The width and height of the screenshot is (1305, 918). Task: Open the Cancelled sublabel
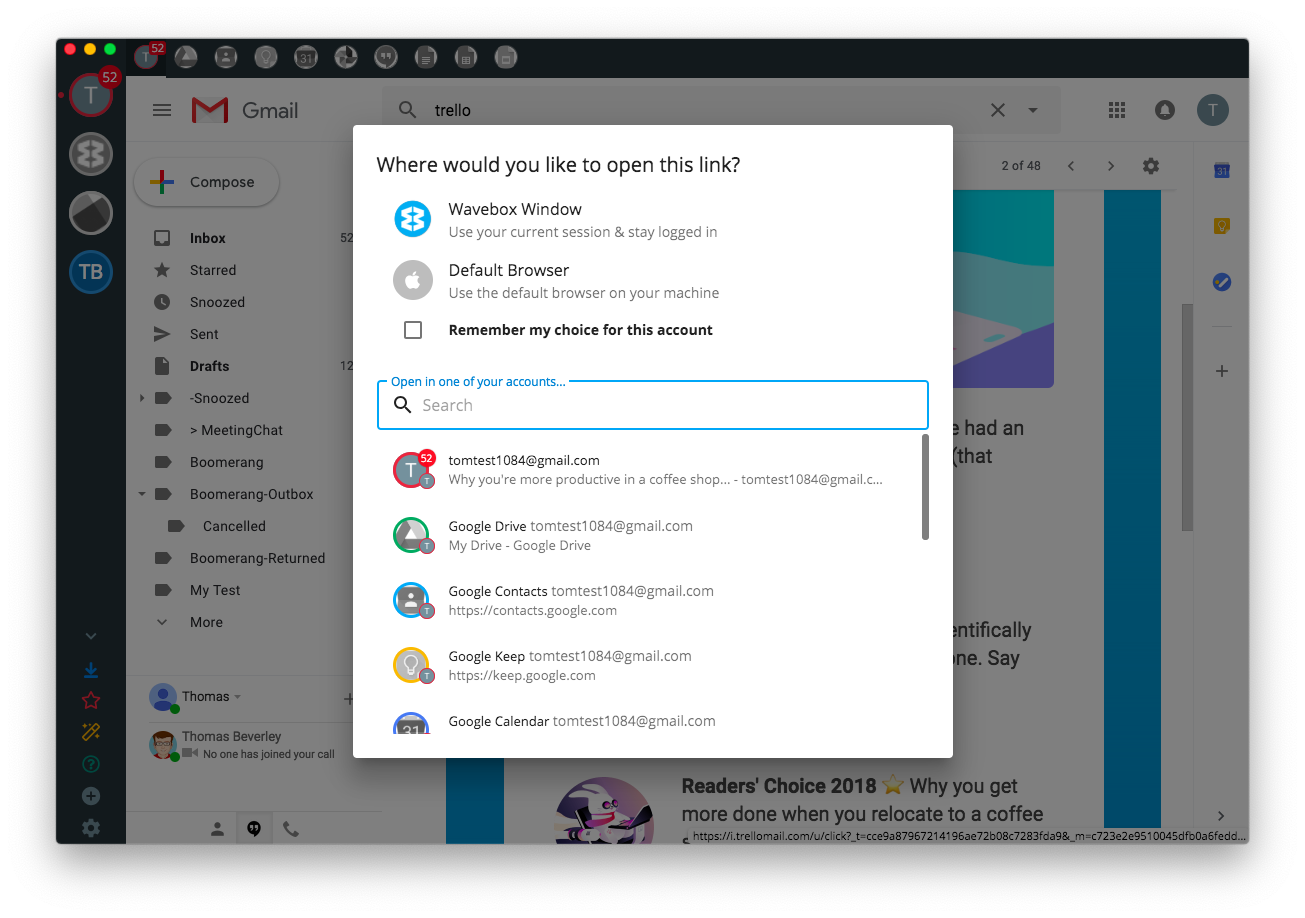tap(234, 526)
